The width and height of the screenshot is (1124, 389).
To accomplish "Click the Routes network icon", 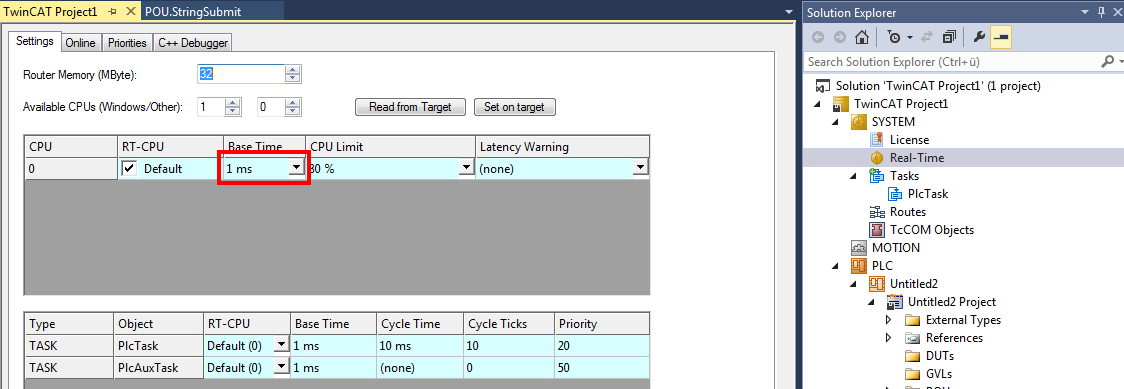I will (876, 212).
